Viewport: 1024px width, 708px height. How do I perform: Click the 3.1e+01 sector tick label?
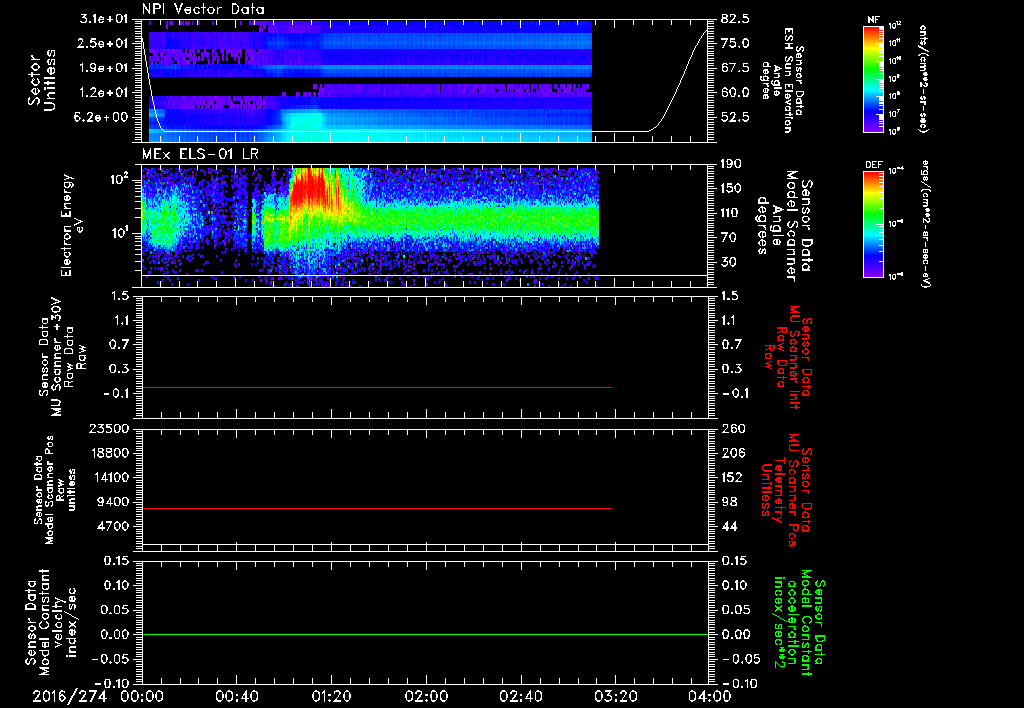103,19
